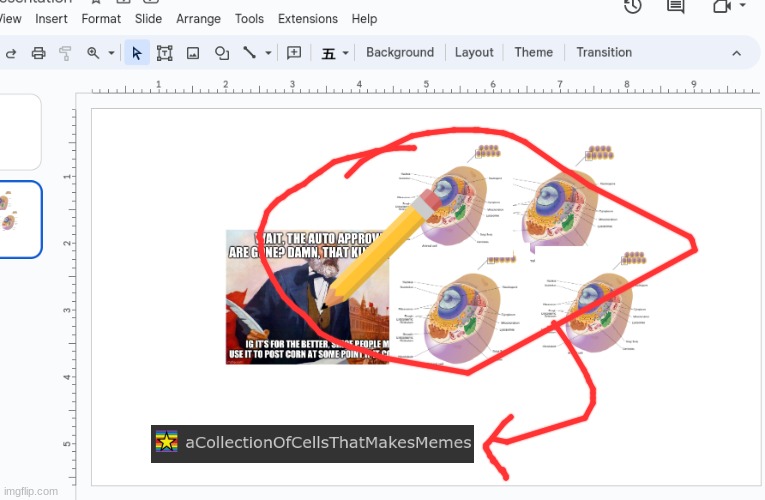Viewport: 765px width, 500px height.
Task: Click the Zoom magnifier icon
Action: [93, 53]
